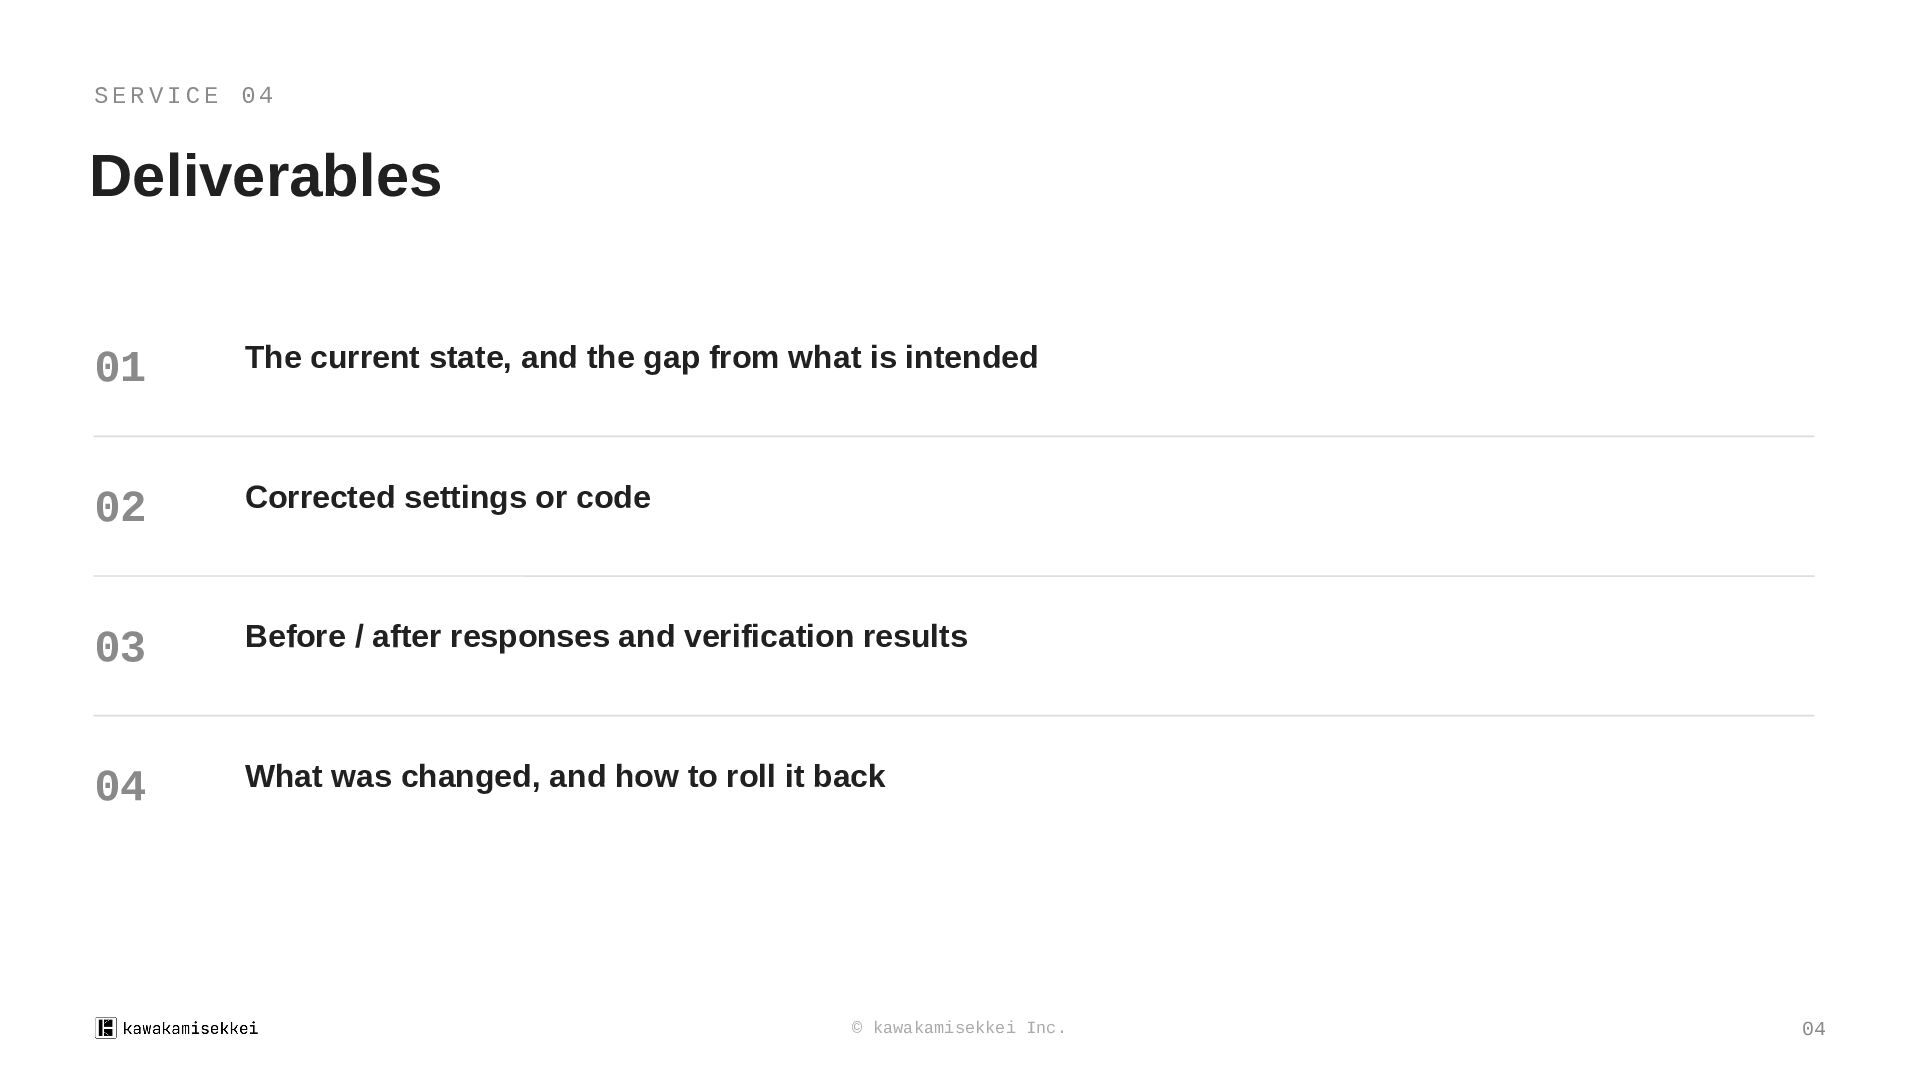Select the number 03 marker

tap(120, 648)
